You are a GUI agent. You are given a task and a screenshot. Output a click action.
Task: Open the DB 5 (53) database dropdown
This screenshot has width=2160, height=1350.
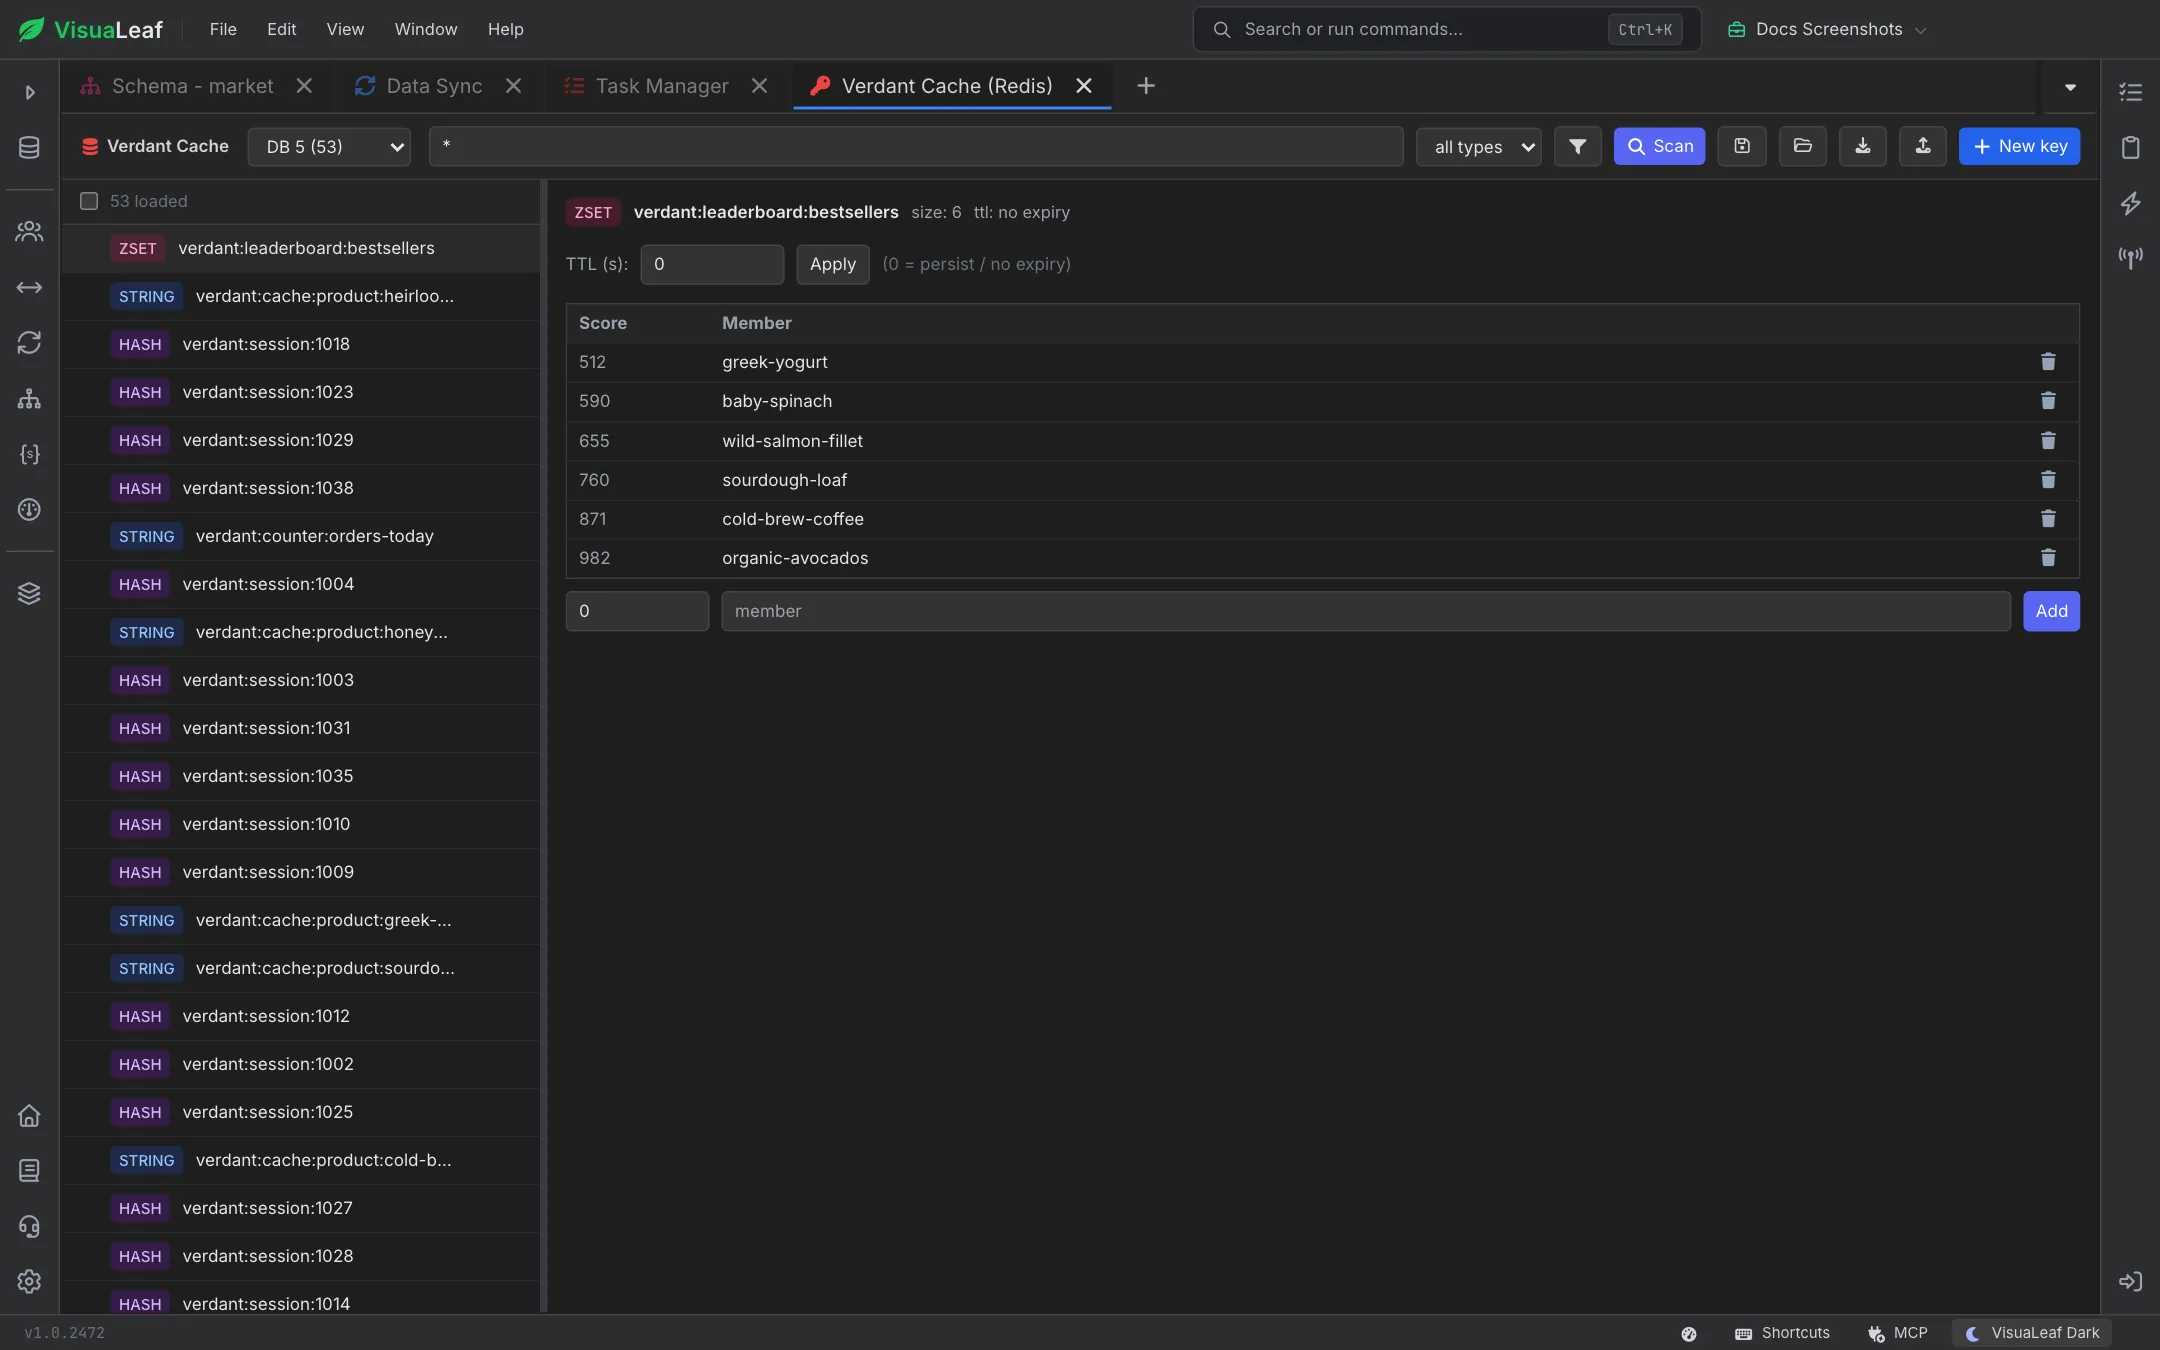[x=329, y=146]
